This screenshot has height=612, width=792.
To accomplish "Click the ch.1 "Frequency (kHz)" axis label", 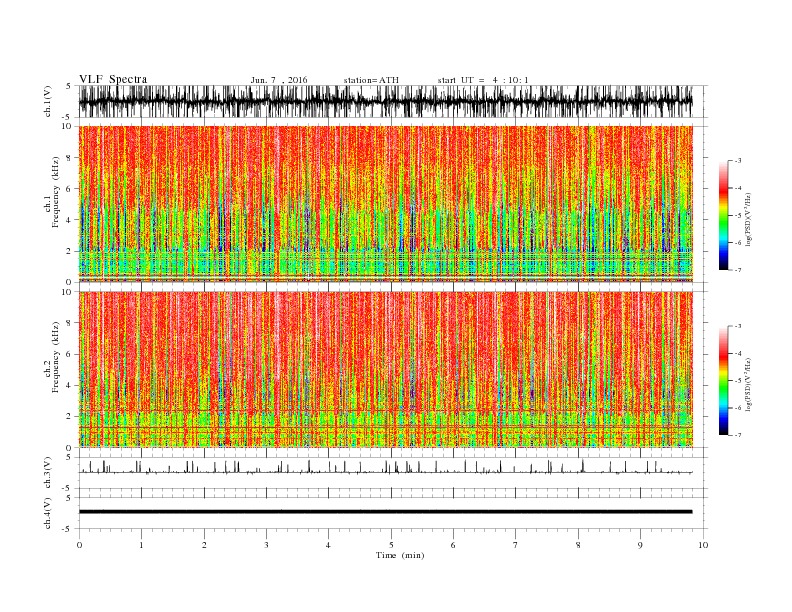I will tap(55, 192).
